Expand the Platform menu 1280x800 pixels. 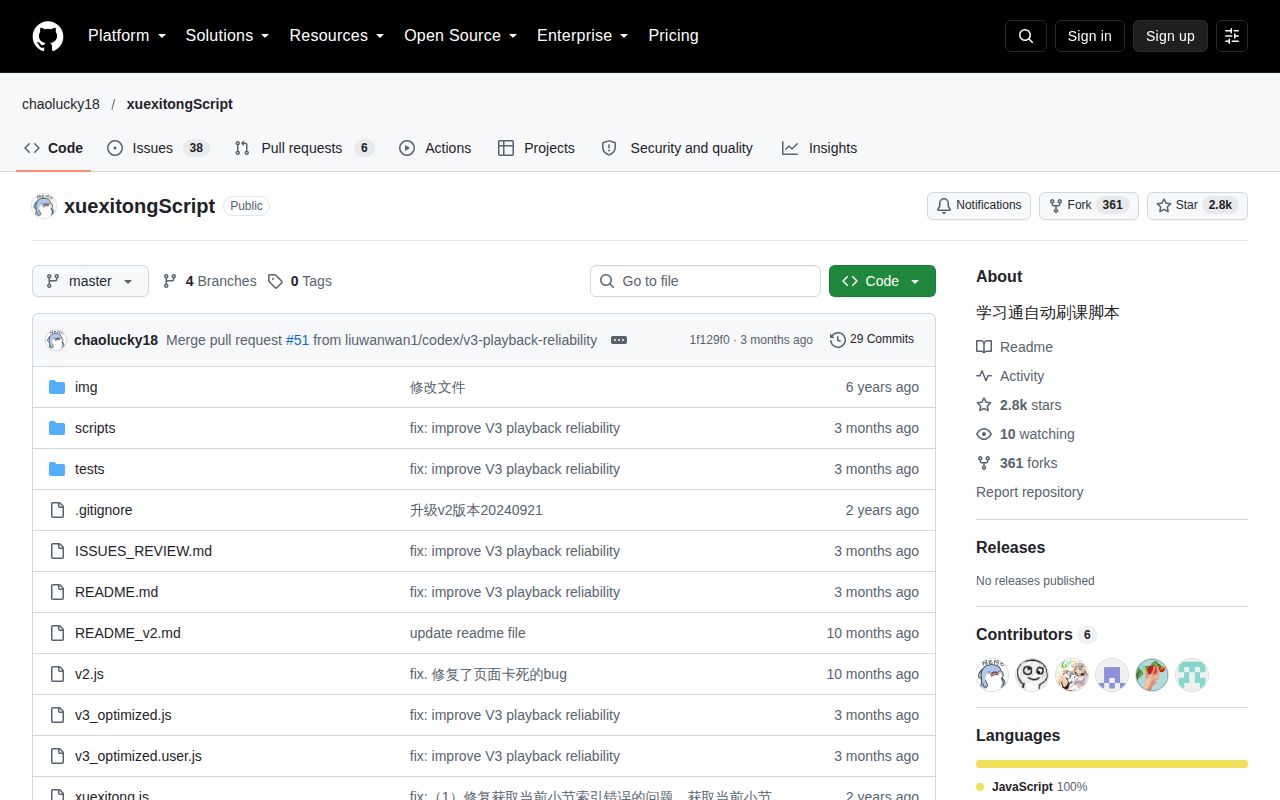point(127,36)
